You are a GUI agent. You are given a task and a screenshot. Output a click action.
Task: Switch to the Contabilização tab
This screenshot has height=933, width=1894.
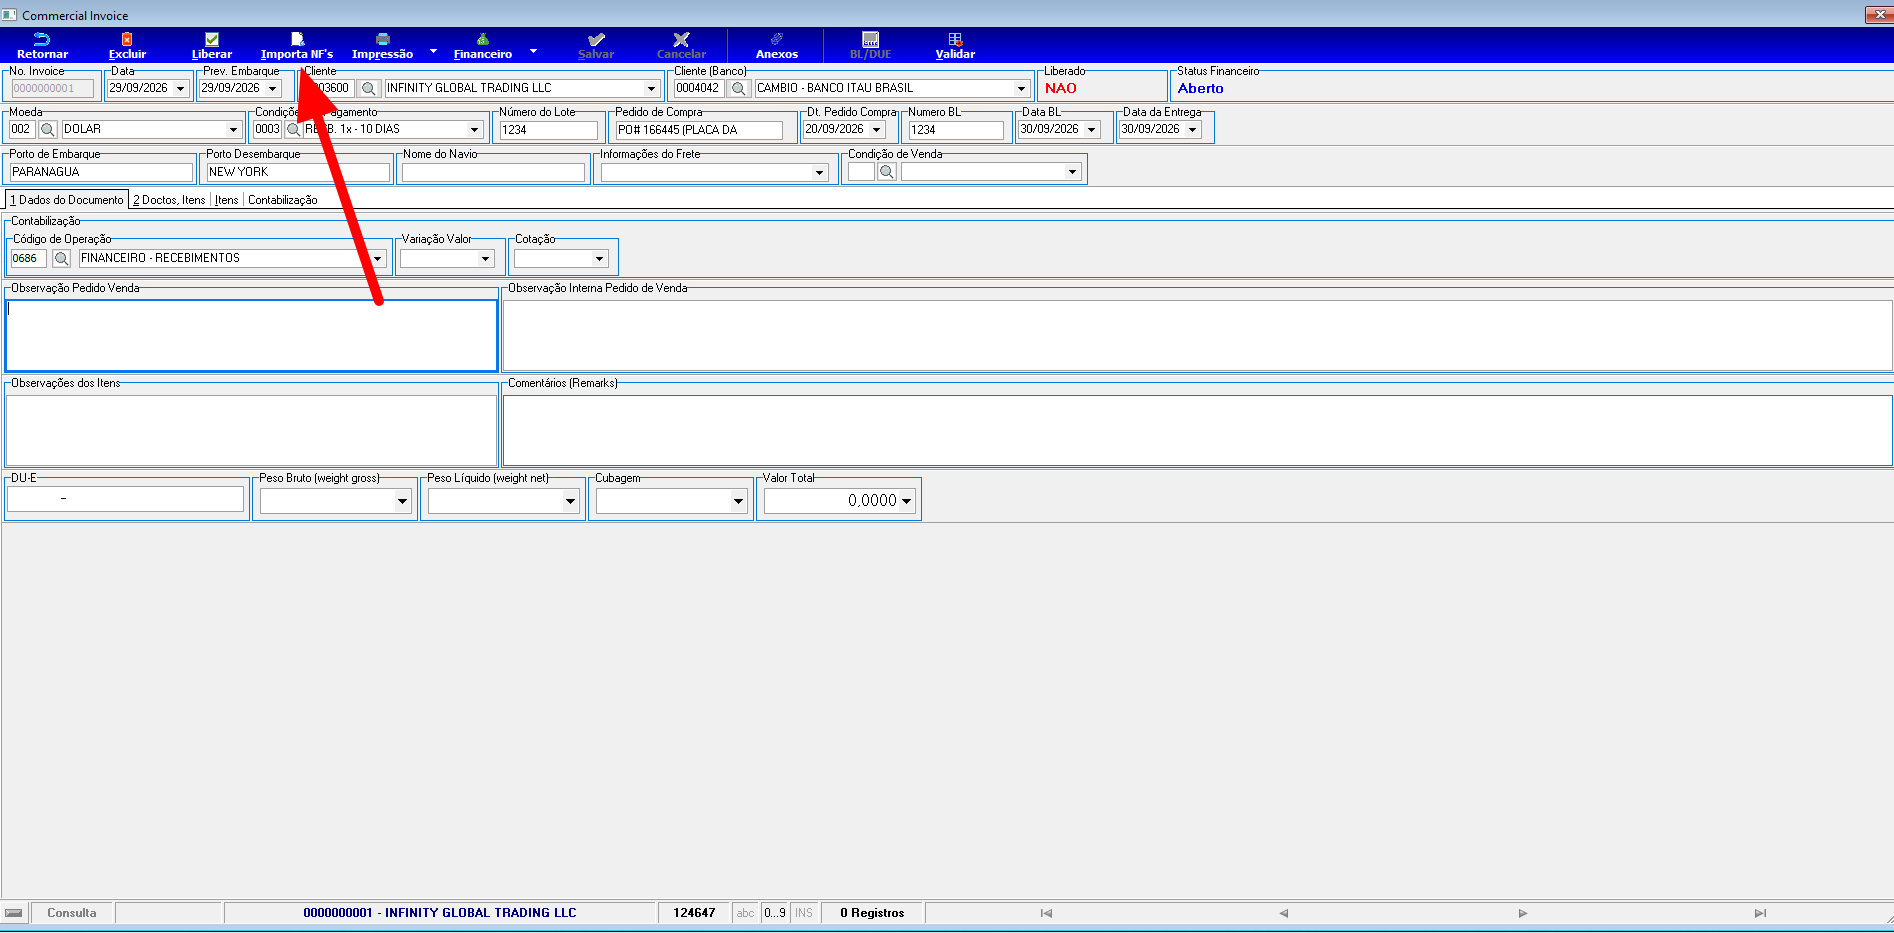[283, 200]
